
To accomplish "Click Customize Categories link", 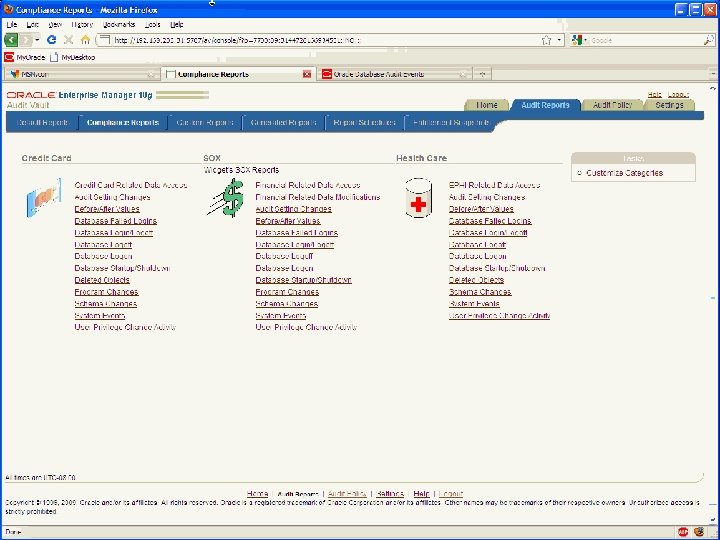I will click(x=624, y=173).
